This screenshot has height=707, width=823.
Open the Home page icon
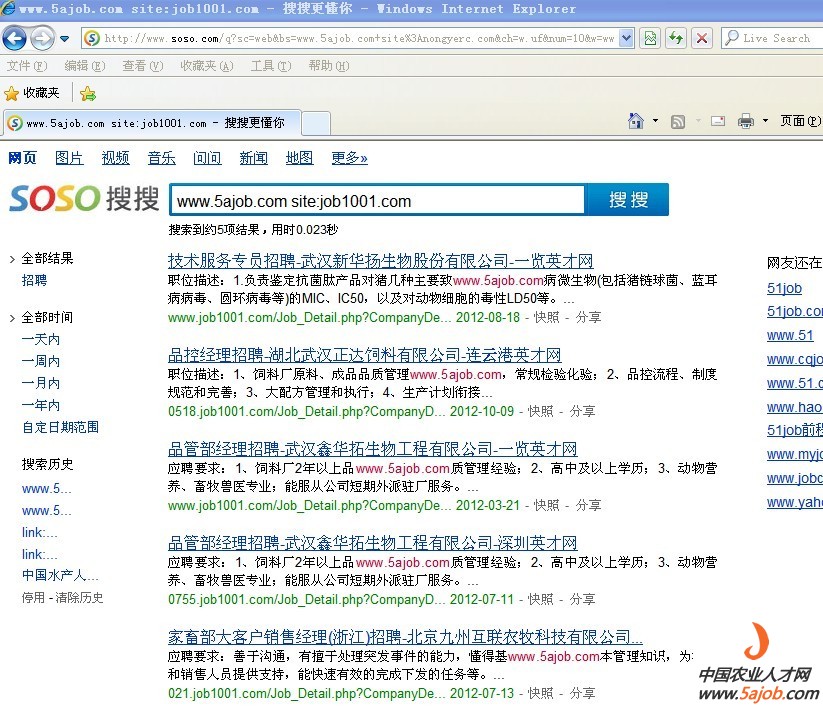click(x=636, y=121)
